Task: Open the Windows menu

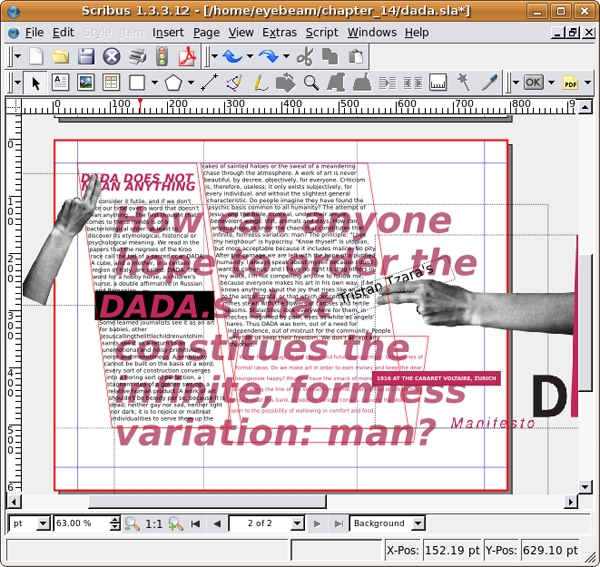Action: pos(372,33)
